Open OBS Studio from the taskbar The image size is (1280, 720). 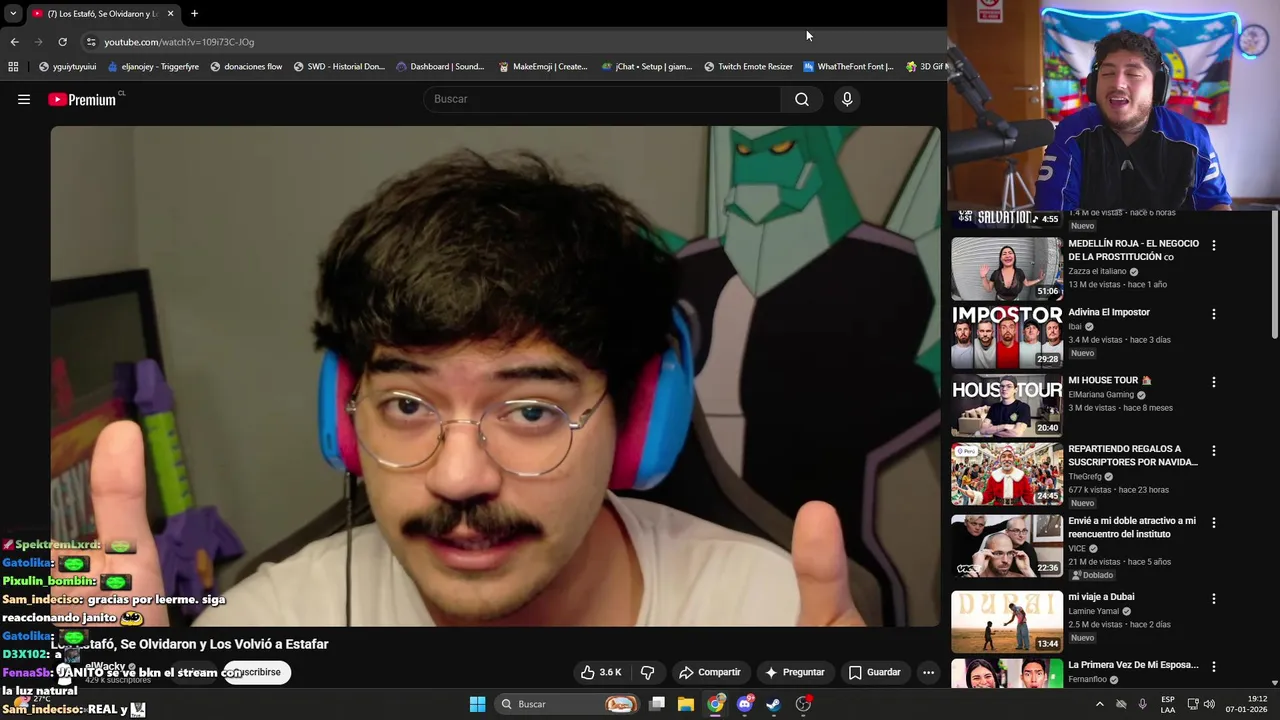click(x=803, y=704)
